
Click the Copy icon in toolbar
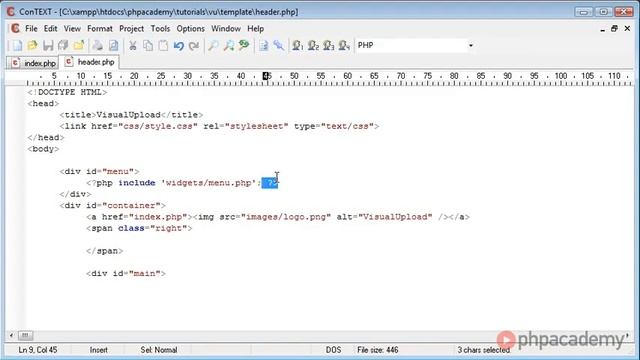click(x=148, y=45)
